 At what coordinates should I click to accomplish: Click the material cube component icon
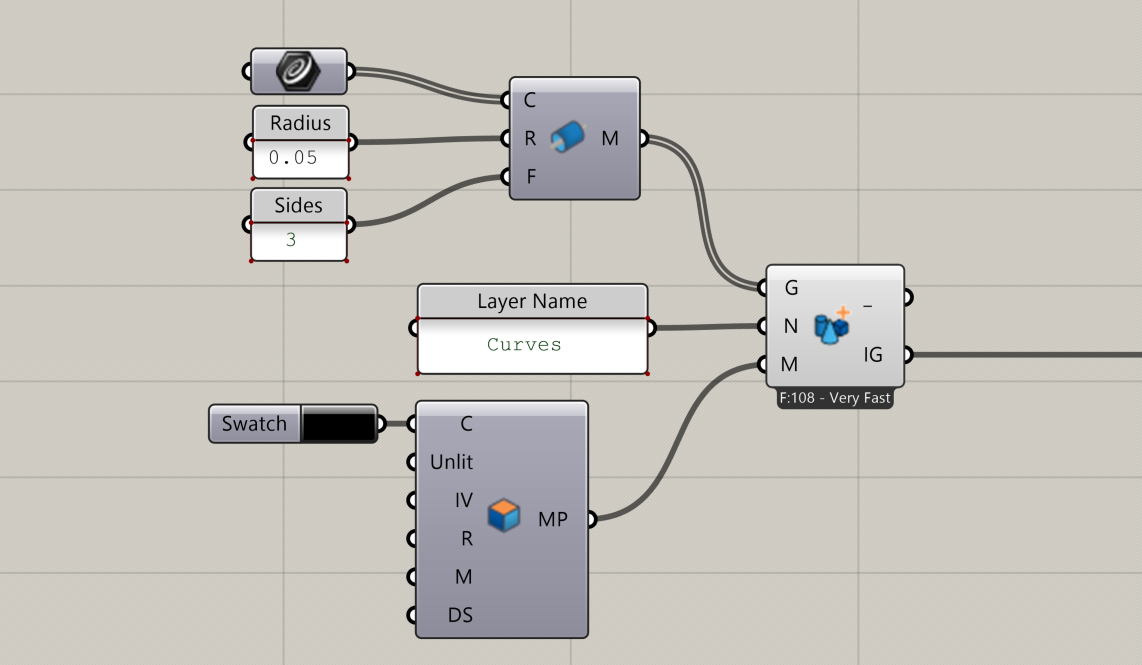click(505, 517)
